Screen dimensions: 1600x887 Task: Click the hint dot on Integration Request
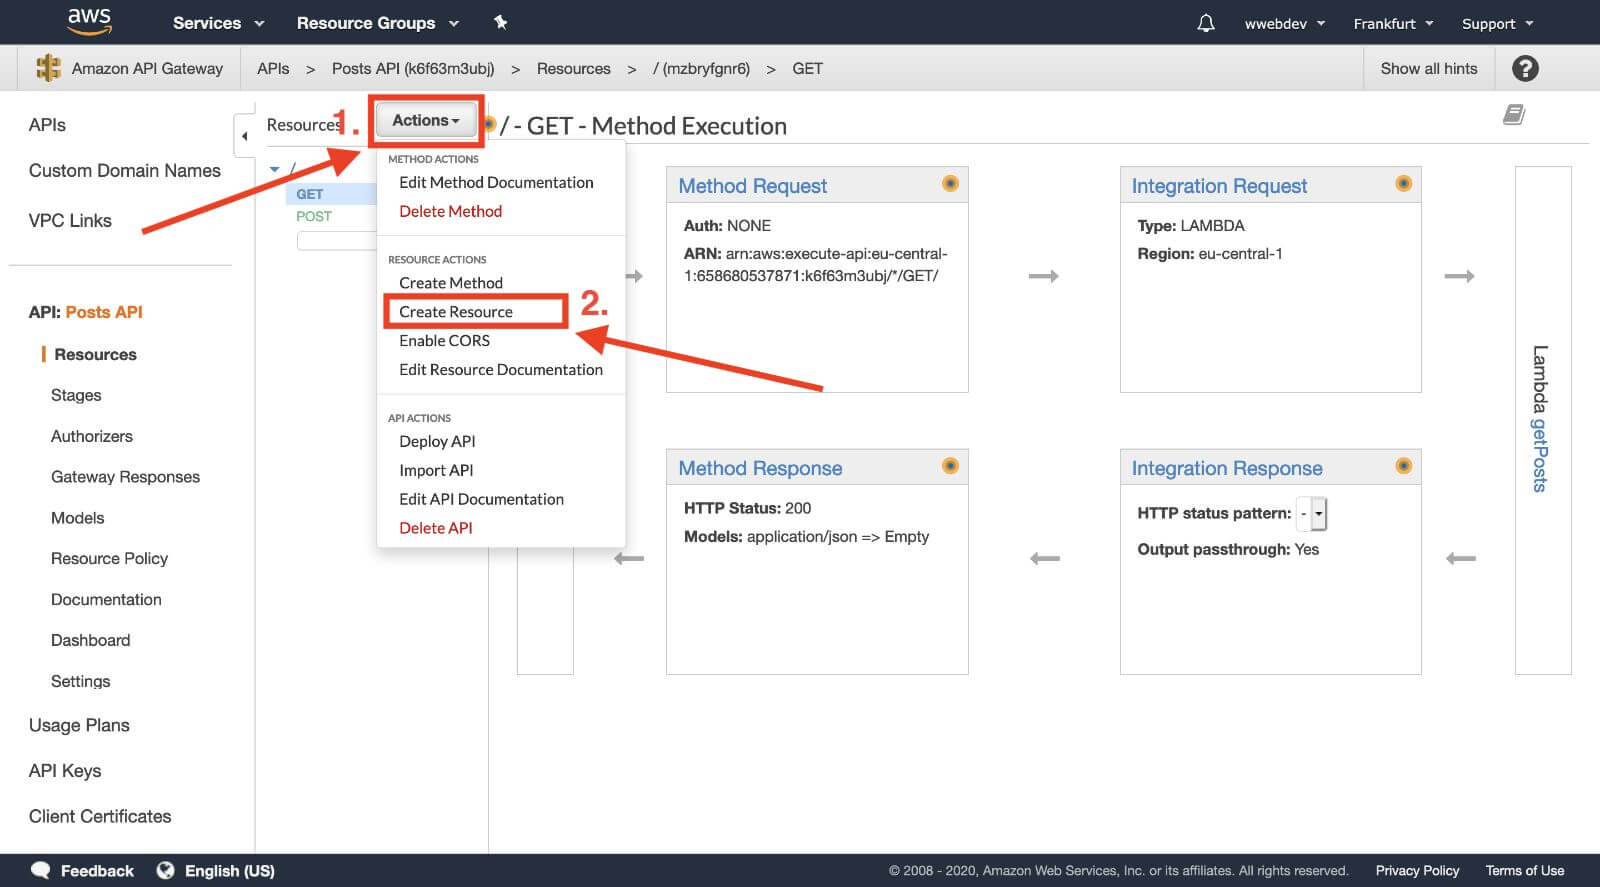[x=1404, y=183]
